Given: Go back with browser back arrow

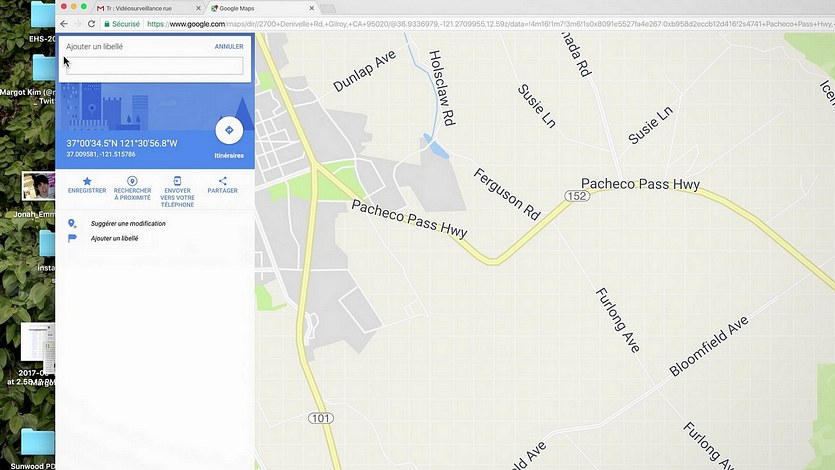Looking at the screenshot, I should [x=64, y=24].
